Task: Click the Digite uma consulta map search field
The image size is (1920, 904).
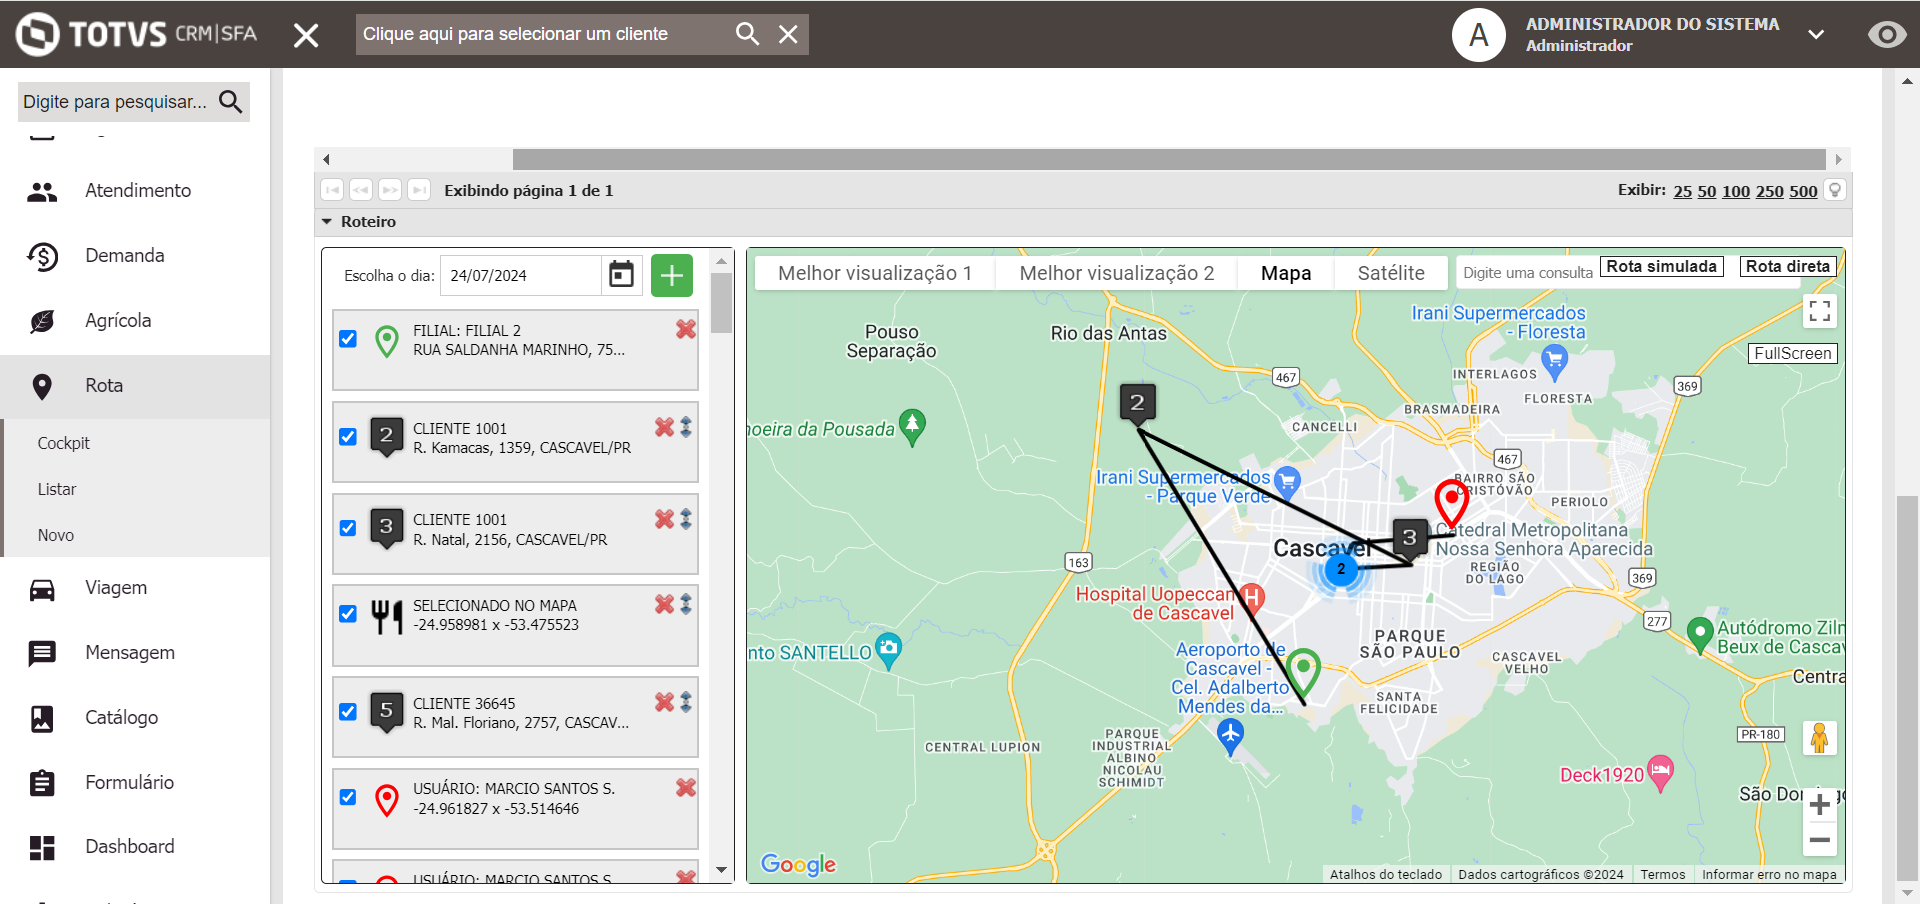Action: tap(1527, 273)
